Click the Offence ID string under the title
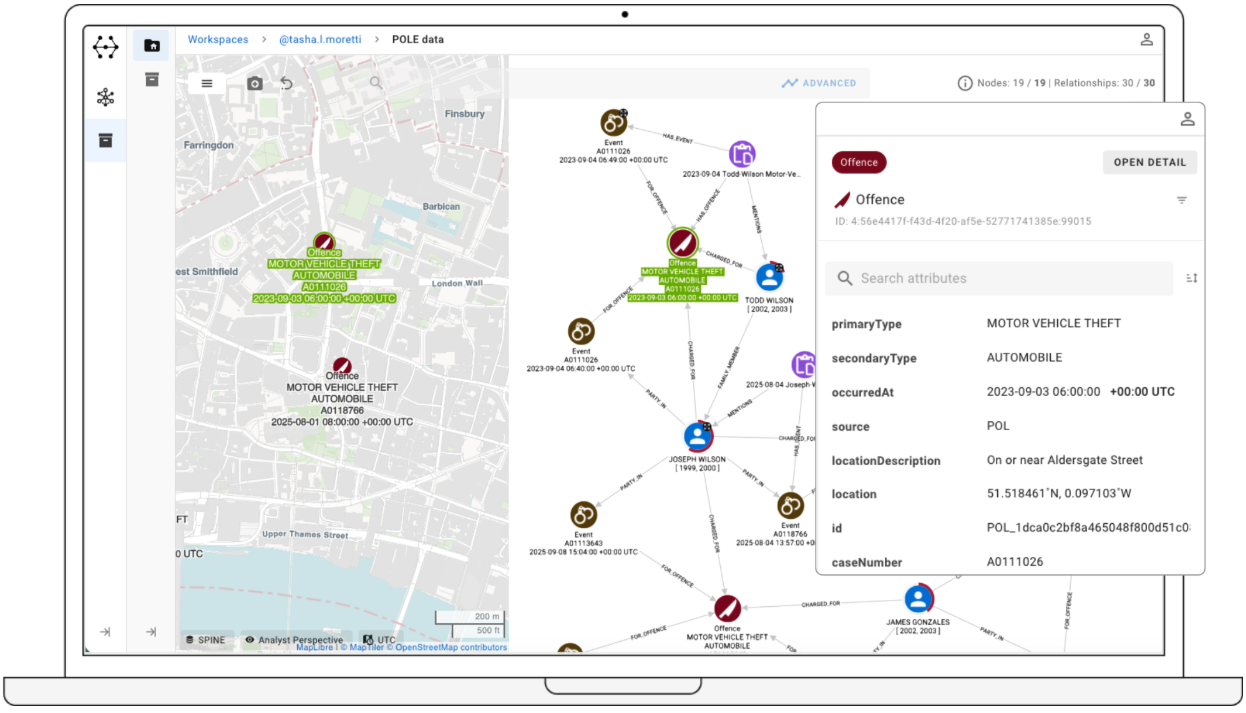 (x=963, y=221)
